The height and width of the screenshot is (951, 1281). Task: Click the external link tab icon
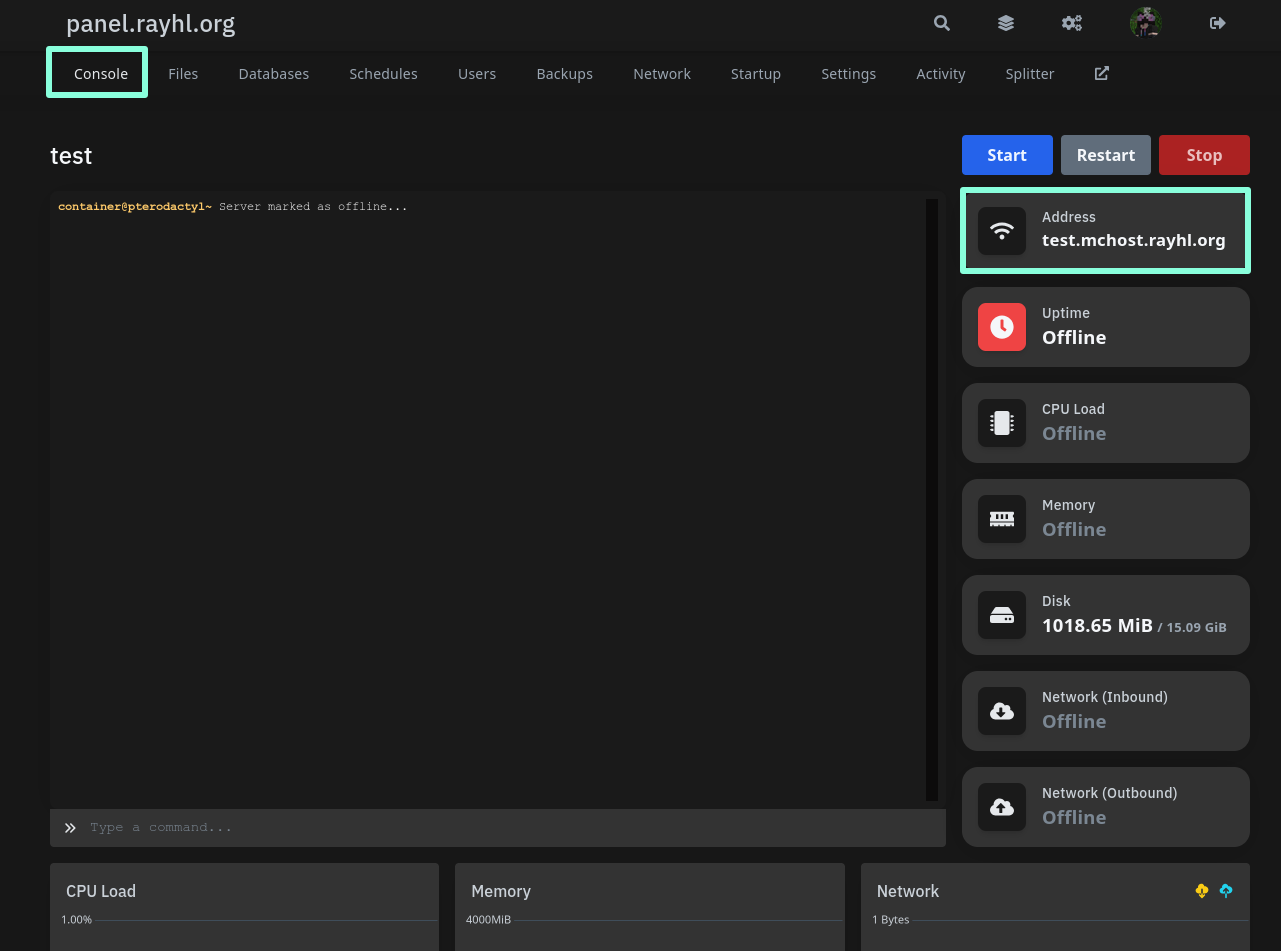1101,73
